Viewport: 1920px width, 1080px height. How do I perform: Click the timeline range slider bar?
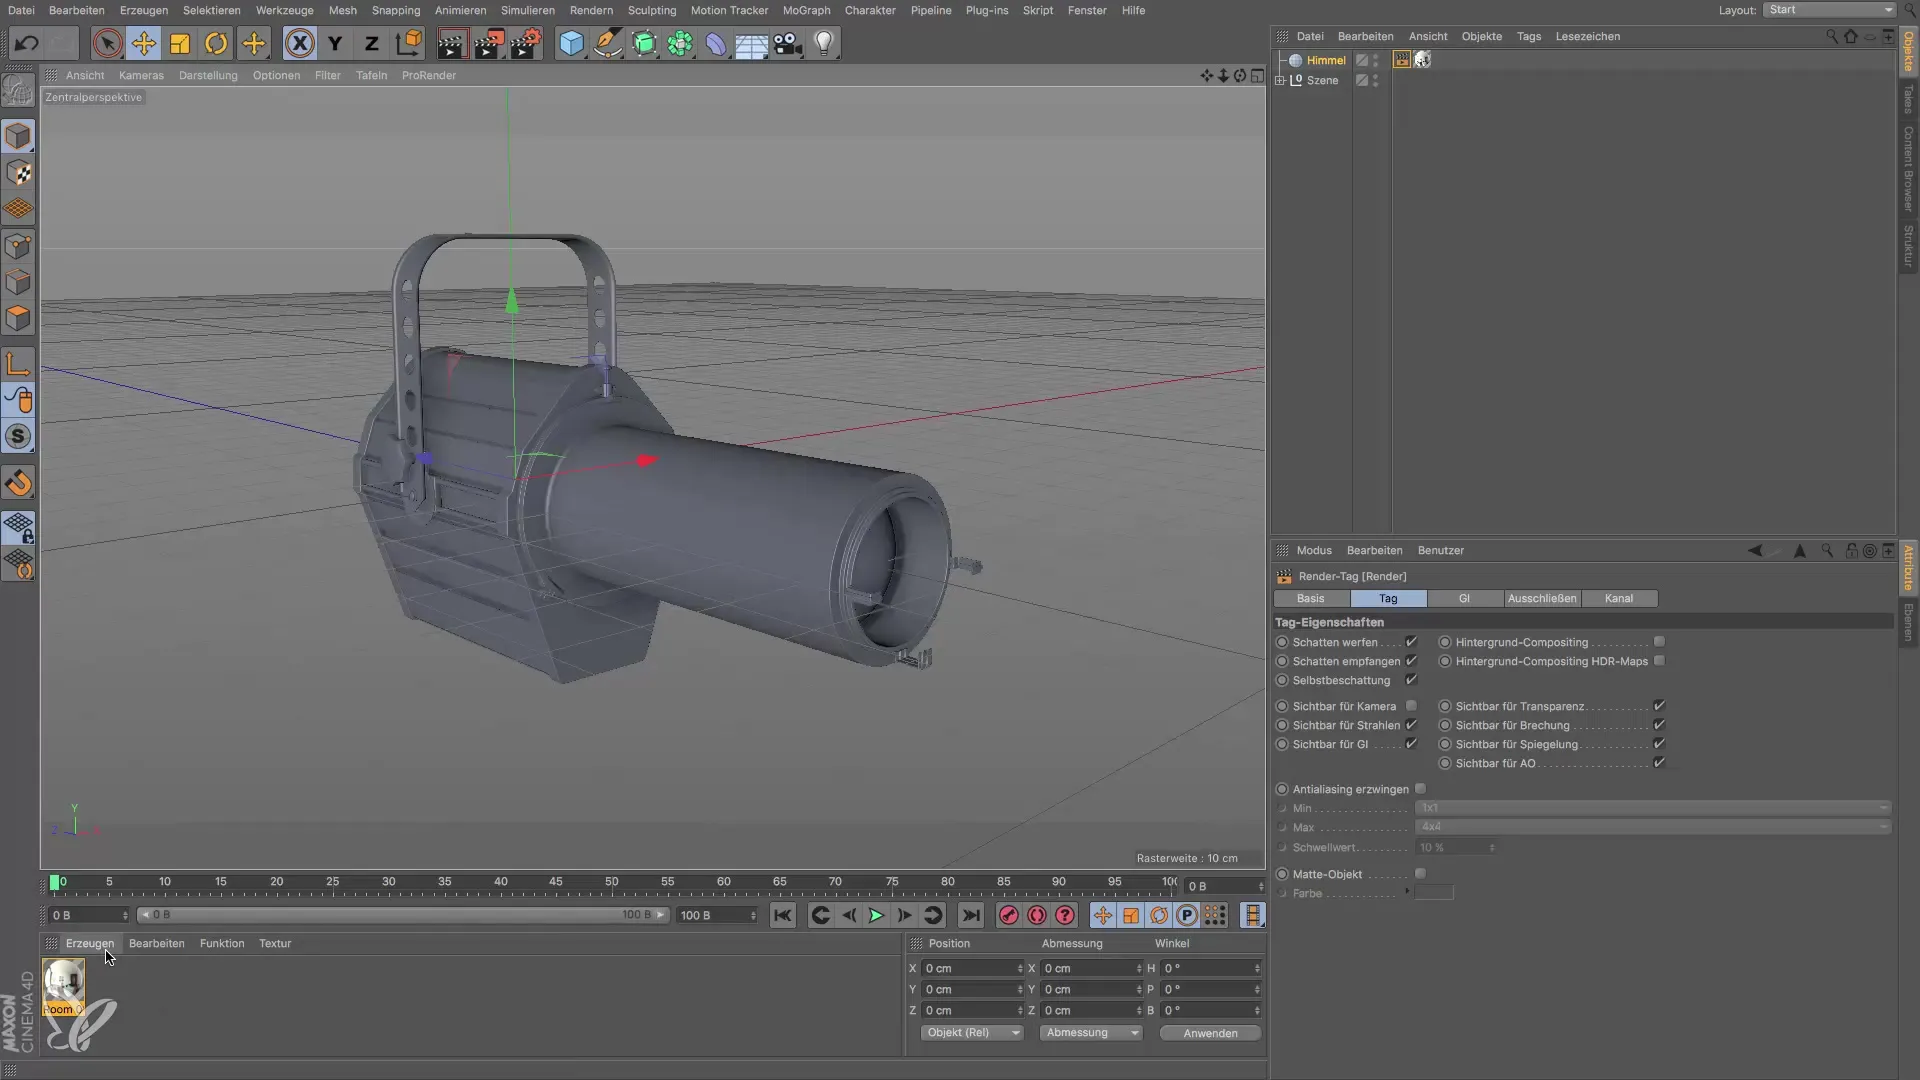tap(403, 915)
